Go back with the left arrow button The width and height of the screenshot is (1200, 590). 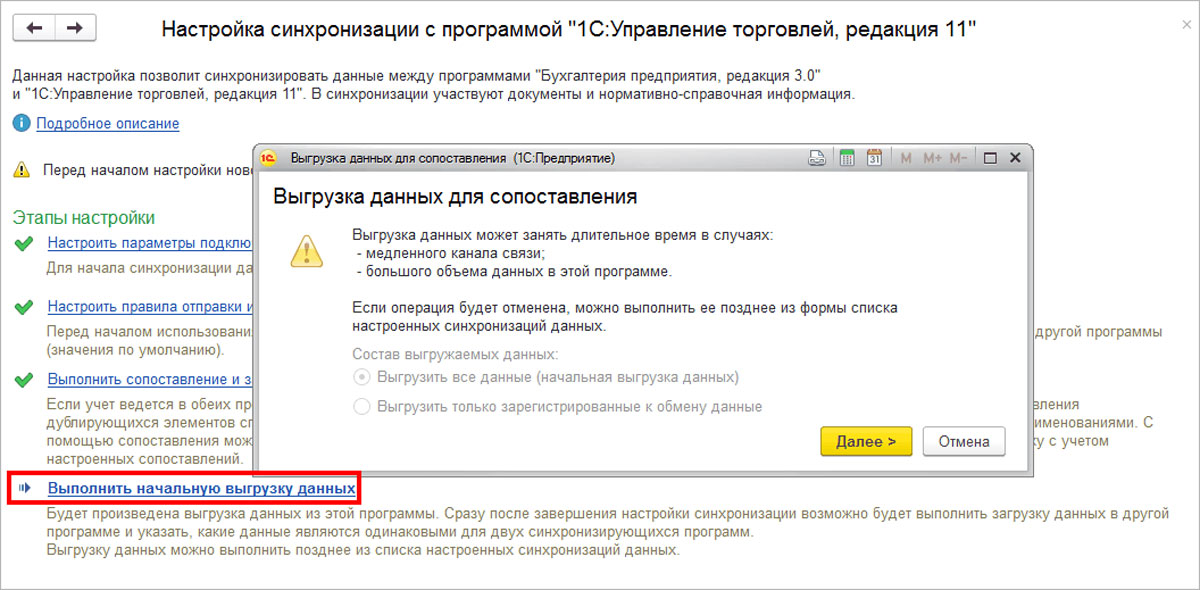coord(35,28)
